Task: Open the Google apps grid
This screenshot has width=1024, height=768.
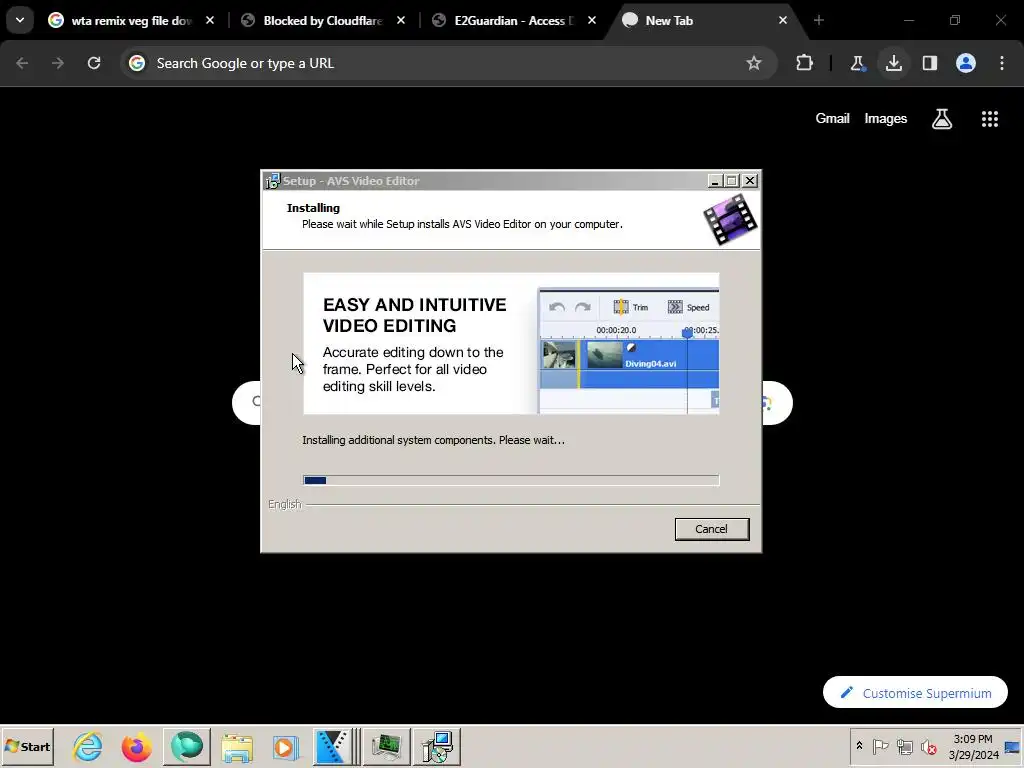Action: click(990, 119)
